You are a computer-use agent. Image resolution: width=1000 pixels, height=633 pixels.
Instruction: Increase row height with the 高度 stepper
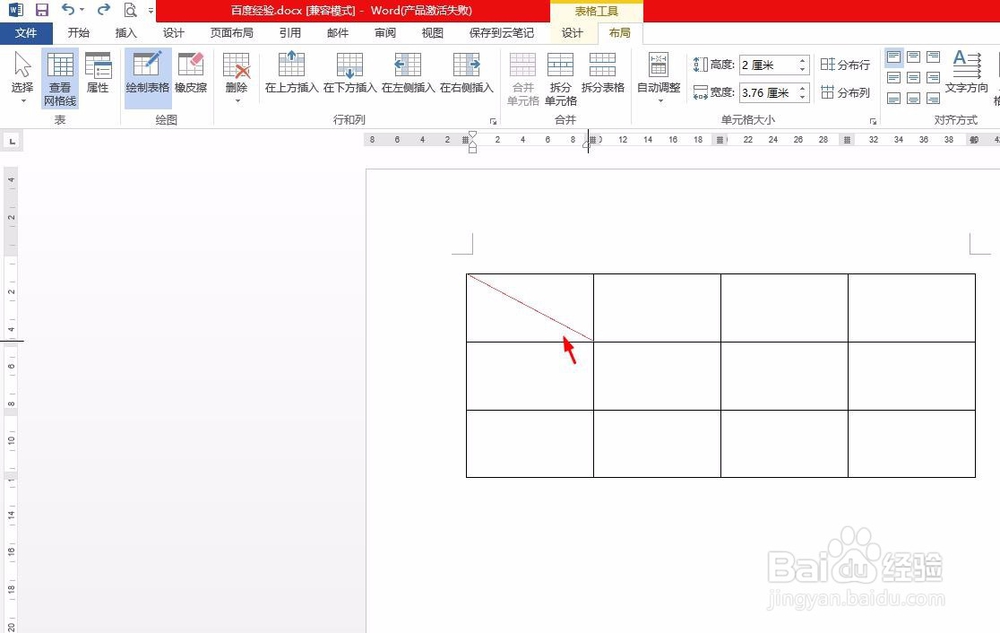[x=803, y=60]
